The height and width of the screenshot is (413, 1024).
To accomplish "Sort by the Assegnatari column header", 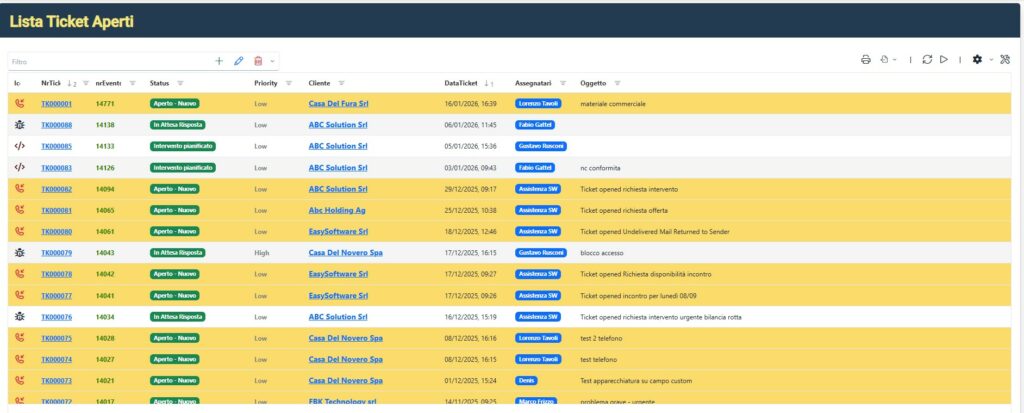I will point(535,83).
